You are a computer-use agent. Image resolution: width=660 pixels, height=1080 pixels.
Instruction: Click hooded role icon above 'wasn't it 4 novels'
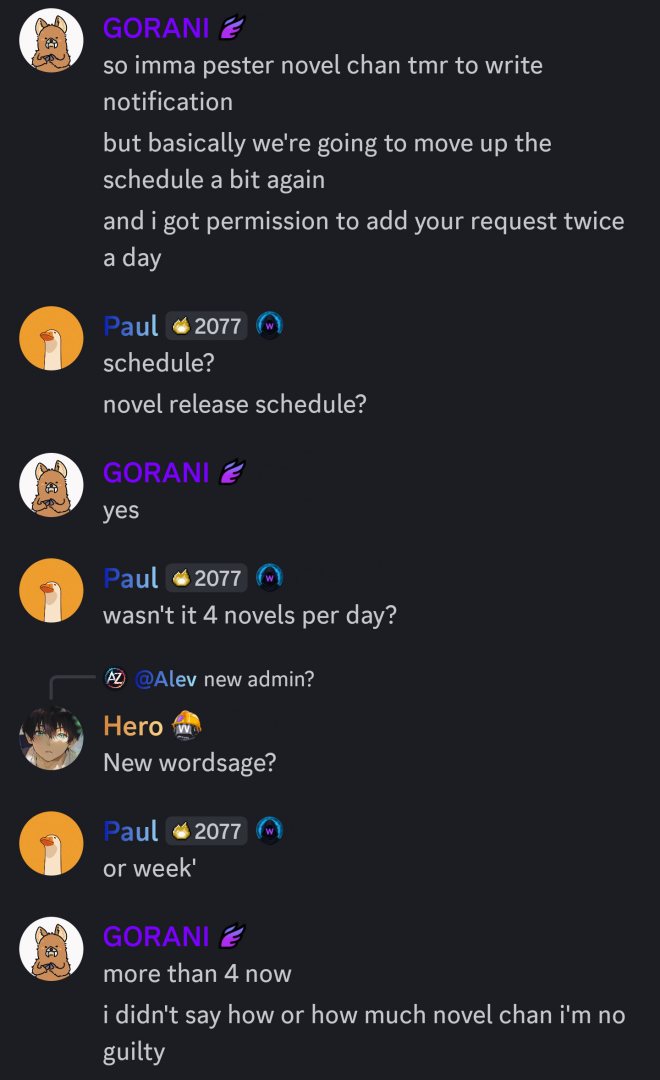(x=269, y=578)
